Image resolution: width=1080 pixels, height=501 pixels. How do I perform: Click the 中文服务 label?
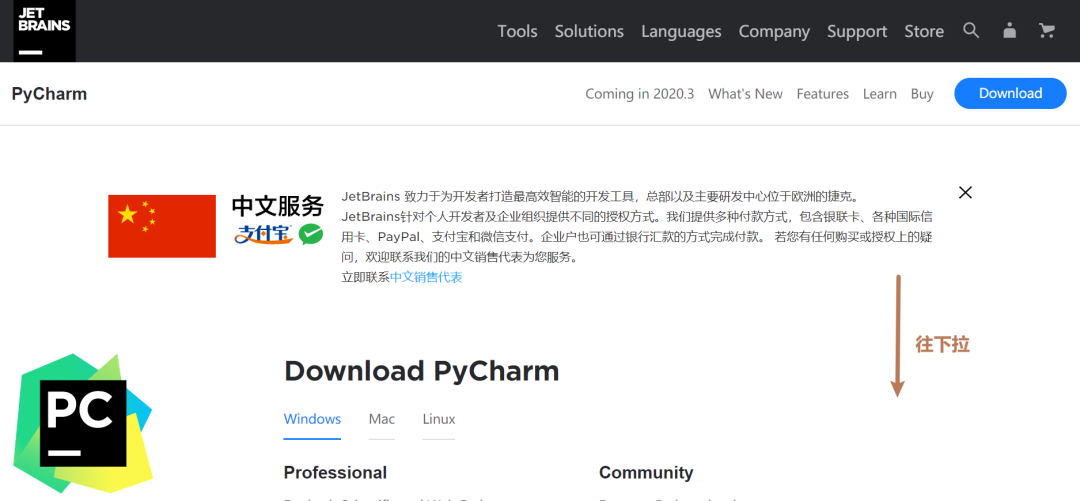(x=278, y=205)
